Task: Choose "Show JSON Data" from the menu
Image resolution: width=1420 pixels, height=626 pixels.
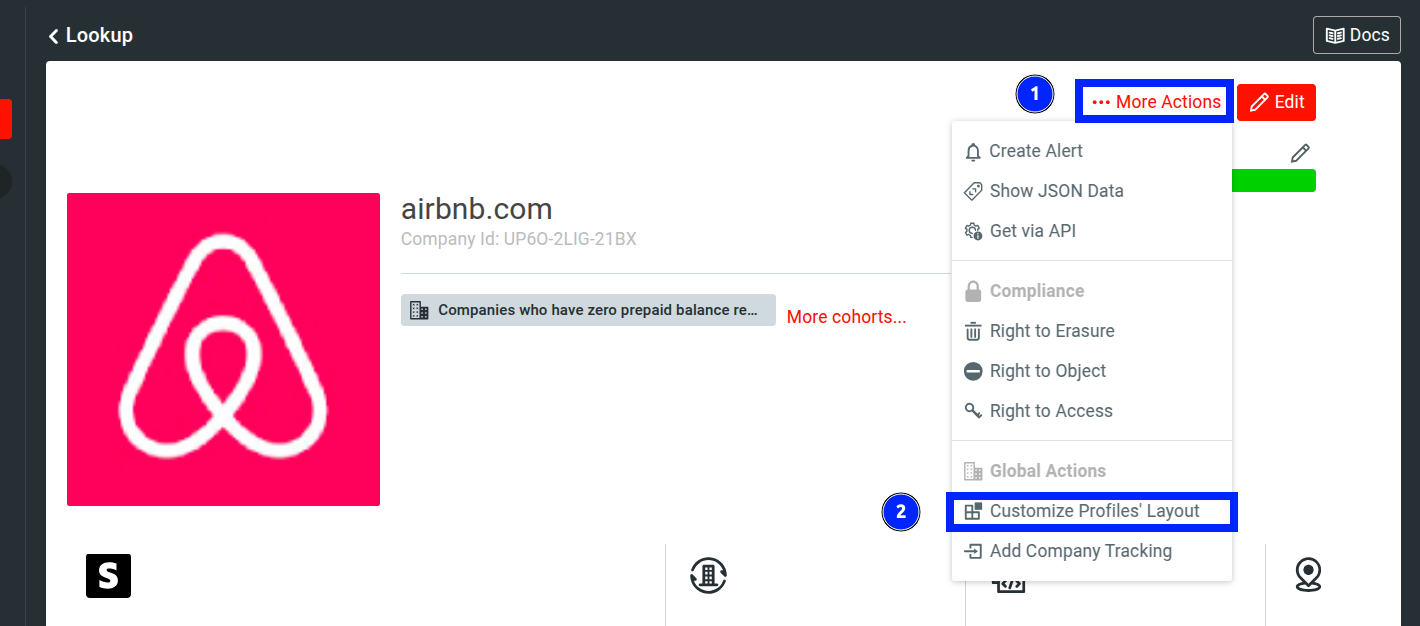Action: point(1056,190)
